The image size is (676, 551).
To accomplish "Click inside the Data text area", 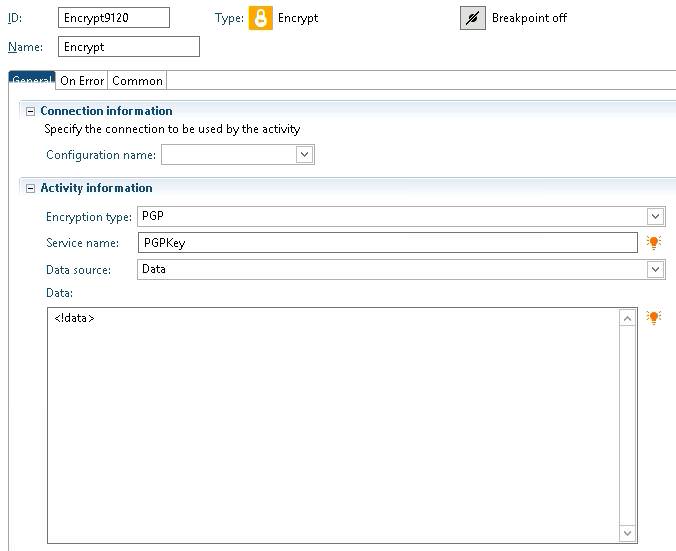I will 333,425.
